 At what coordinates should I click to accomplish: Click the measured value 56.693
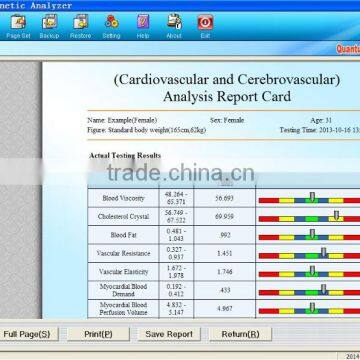225,198
